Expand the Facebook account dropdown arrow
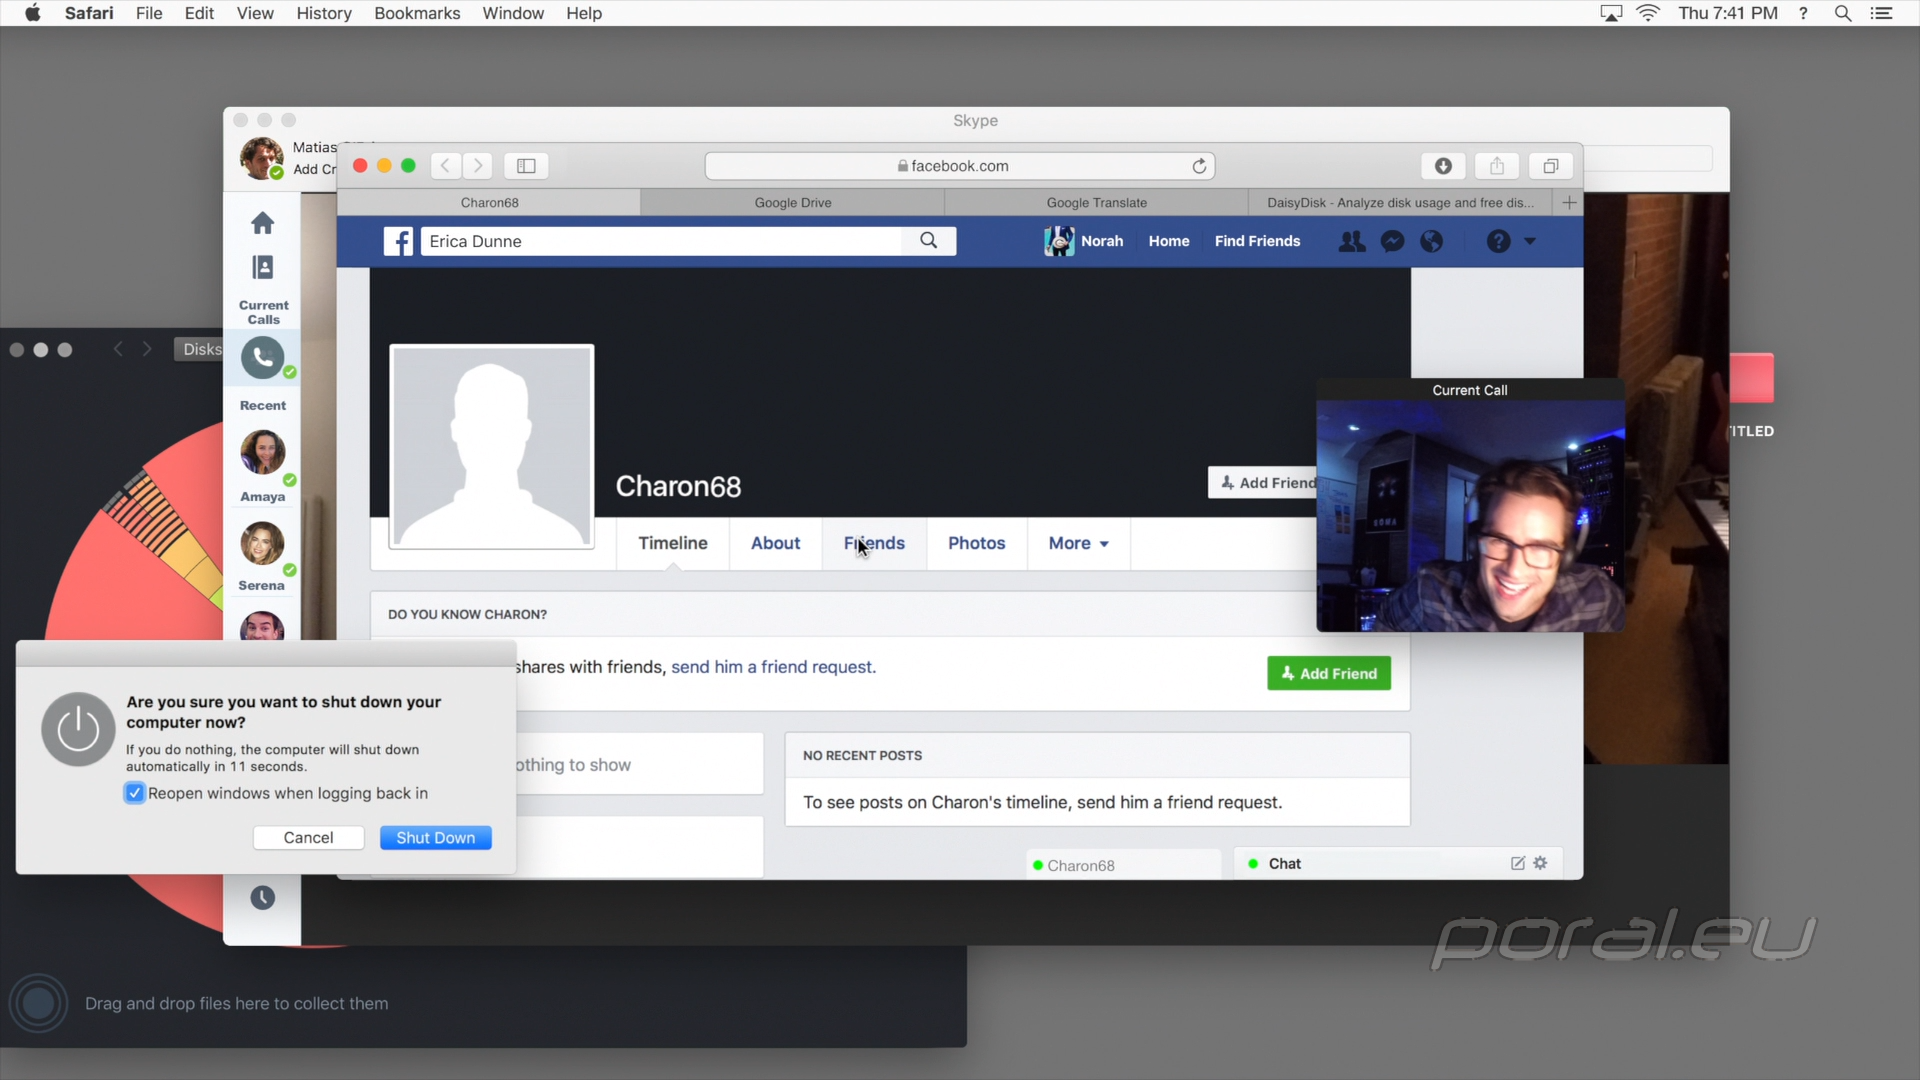Viewport: 1920px width, 1080px height. click(1530, 241)
